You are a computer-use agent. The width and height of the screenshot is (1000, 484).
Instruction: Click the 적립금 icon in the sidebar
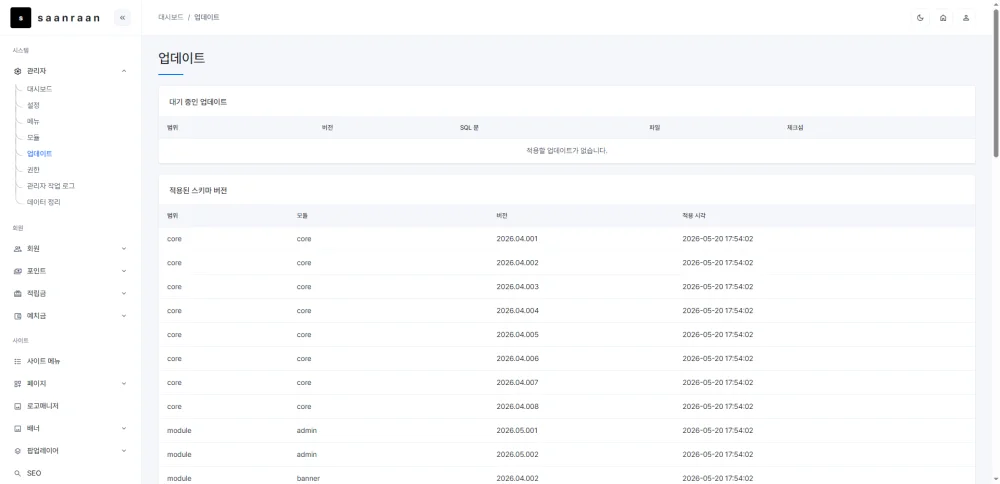click(18, 293)
